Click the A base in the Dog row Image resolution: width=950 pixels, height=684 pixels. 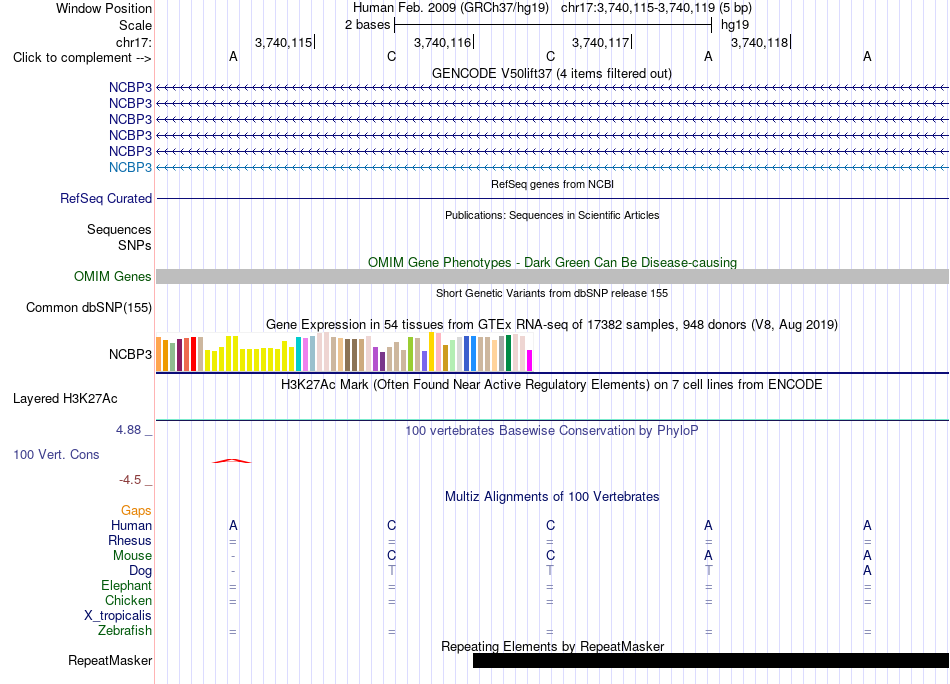point(867,571)
